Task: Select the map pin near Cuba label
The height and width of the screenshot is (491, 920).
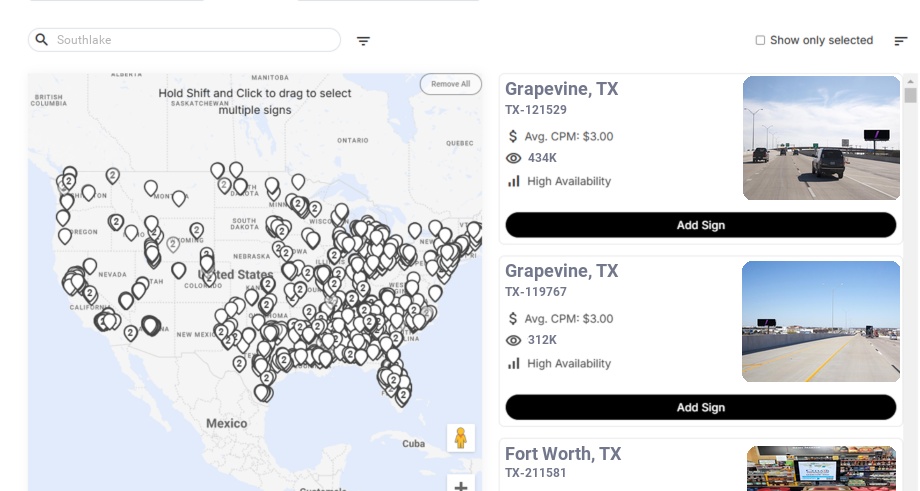Action: [x=403, y=396]
